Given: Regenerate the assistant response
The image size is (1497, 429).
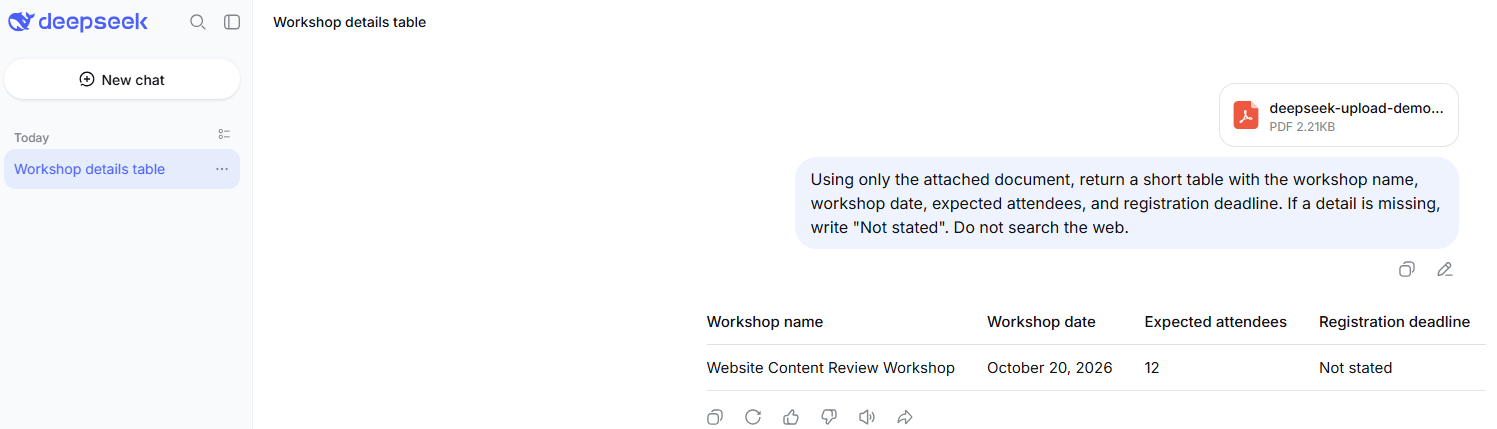Looking at the screenshot, I should coord(753,417).
